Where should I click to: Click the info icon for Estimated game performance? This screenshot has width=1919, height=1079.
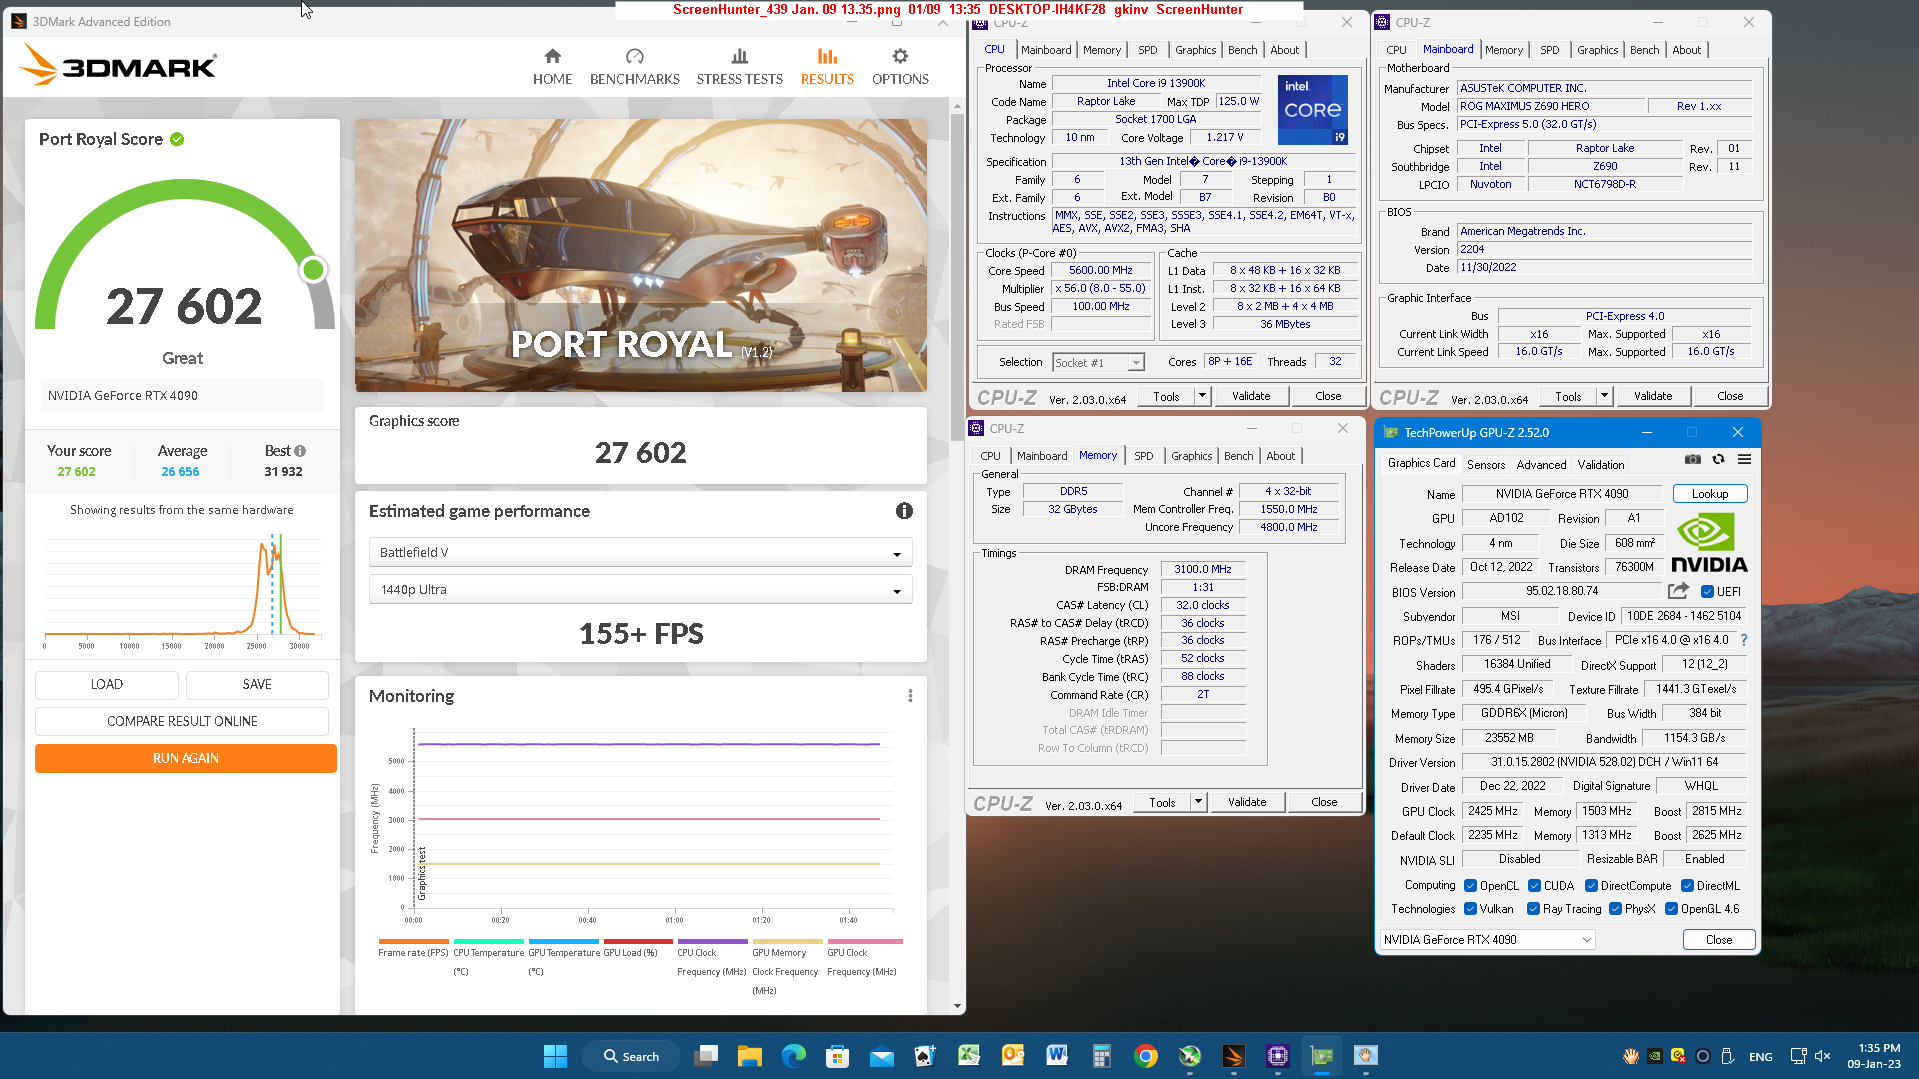(x=904, y=511)
